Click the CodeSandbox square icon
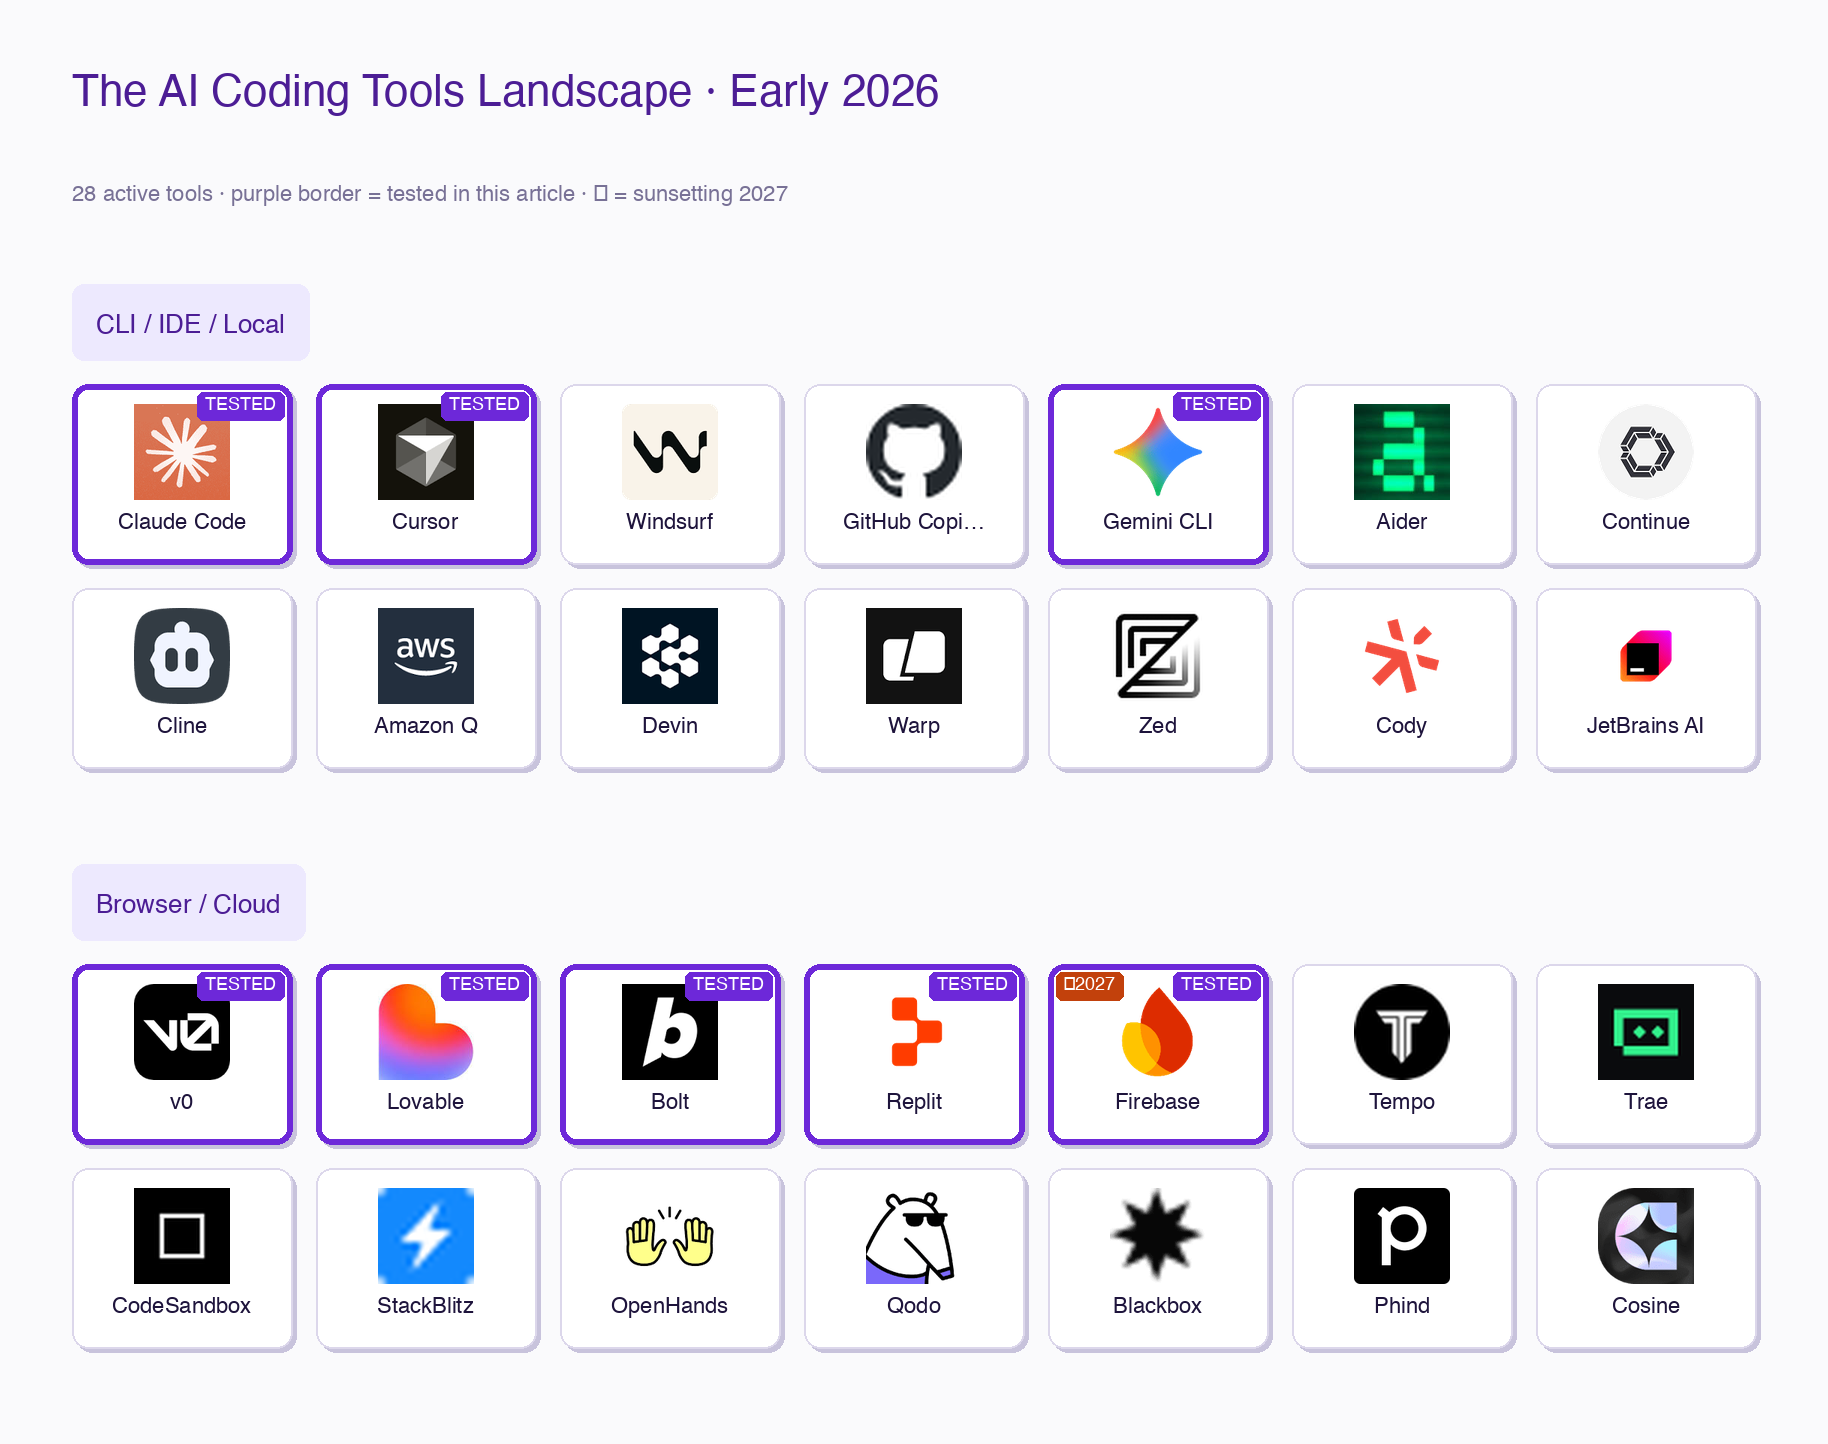The width and height of the screenshot is (1828, 1444). [x=182, y=1236]
